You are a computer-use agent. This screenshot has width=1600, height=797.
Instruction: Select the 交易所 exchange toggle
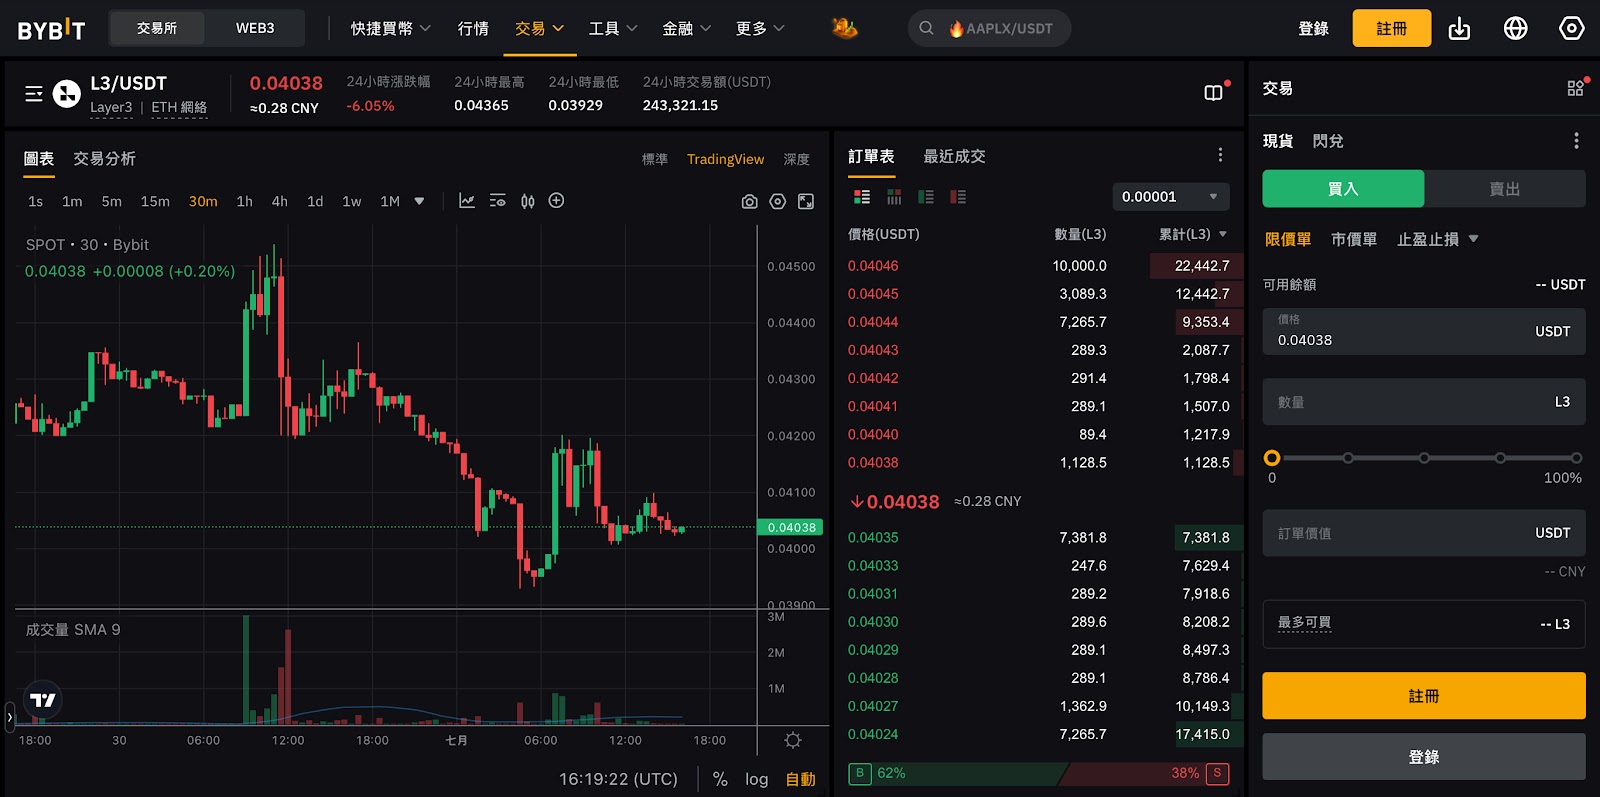click(x=157, y=28)
